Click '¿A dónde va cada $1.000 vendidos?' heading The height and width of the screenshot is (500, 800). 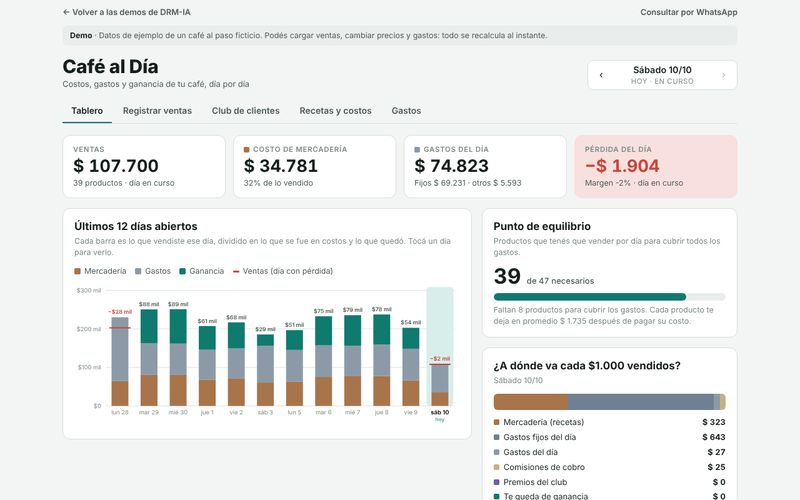pyautogui.click(x=587, y=366)
